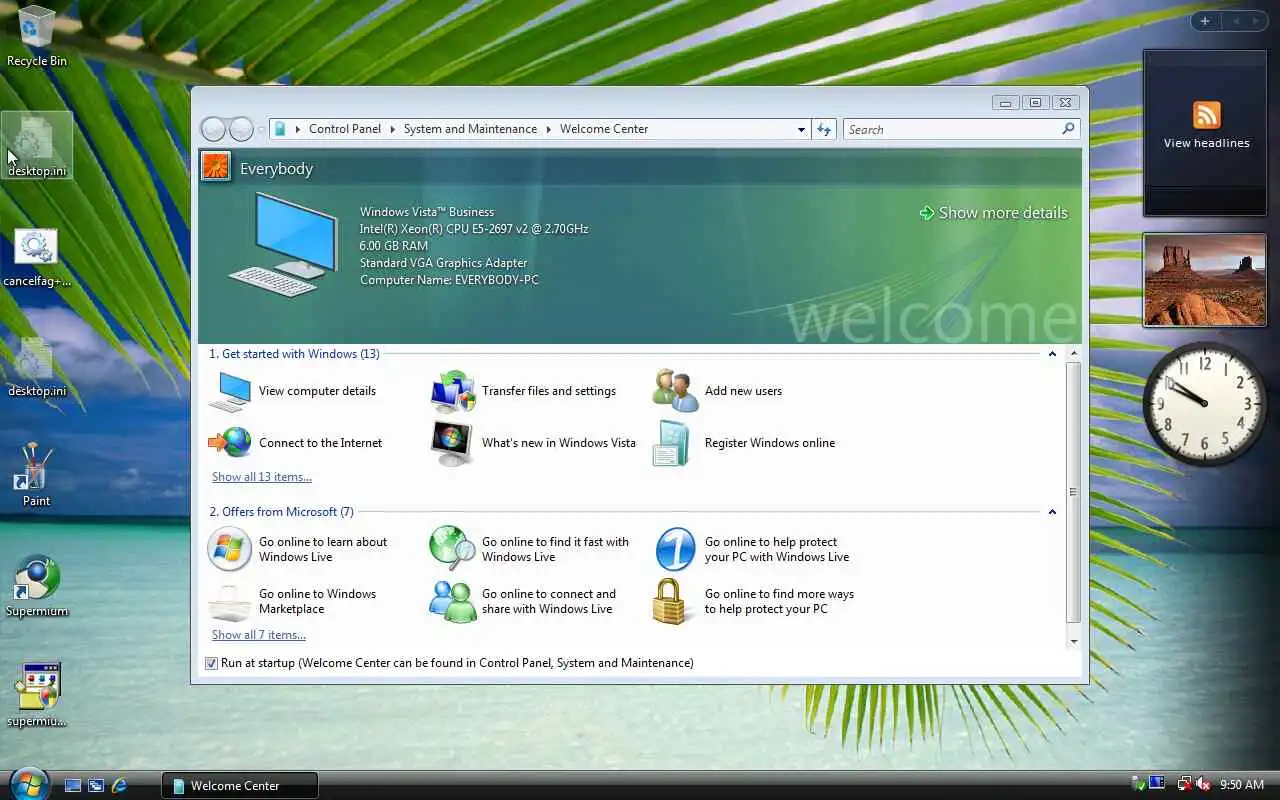The width and height of the screenshot is (1280, 800).
Task: Click Welcome Center in the breadcrumb
Action: pos(604,129)
